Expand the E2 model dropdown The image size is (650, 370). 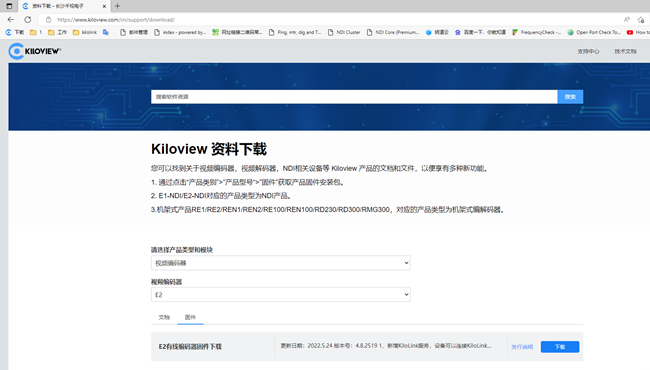(x=281, y=295)
